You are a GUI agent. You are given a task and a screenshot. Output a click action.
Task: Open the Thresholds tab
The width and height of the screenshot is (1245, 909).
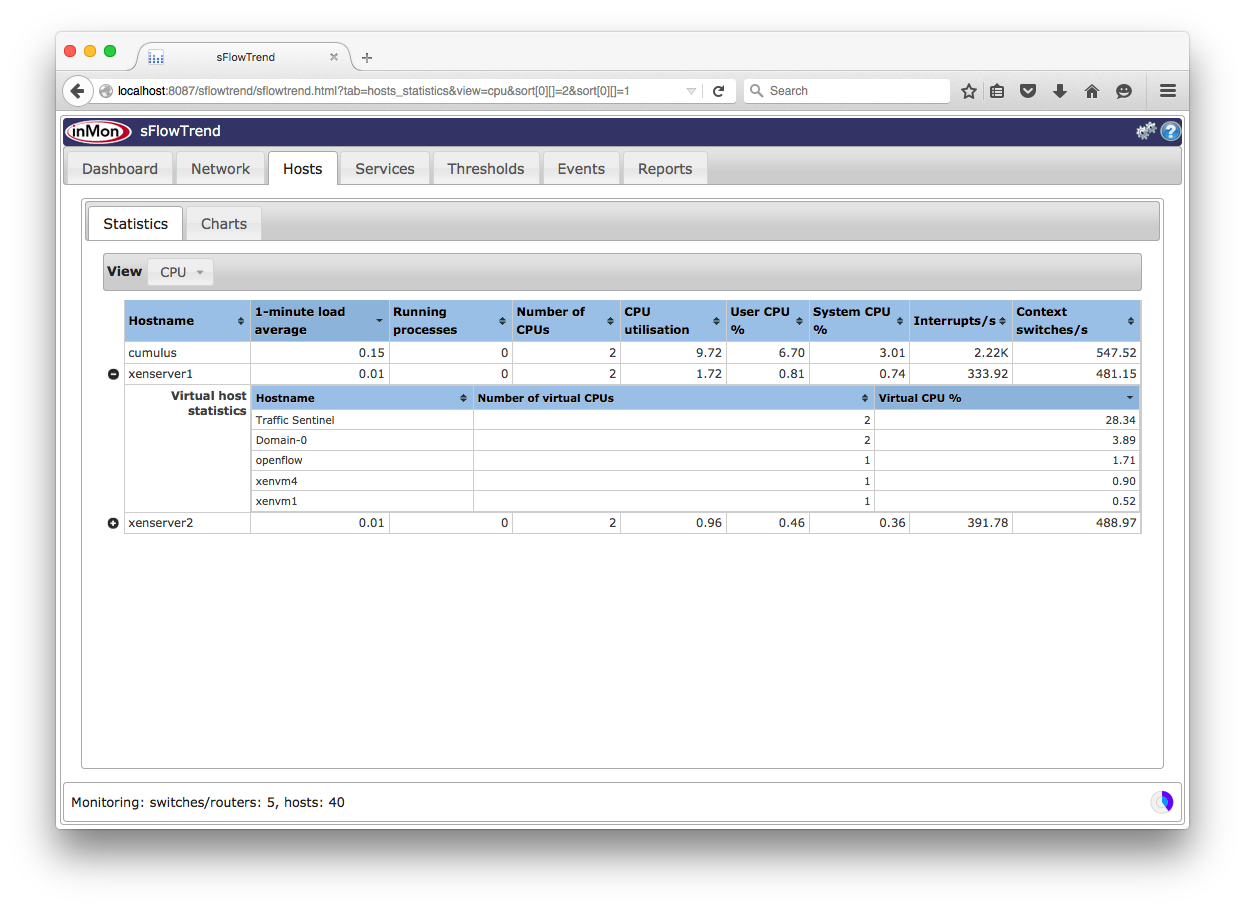[x=486, y=169]
